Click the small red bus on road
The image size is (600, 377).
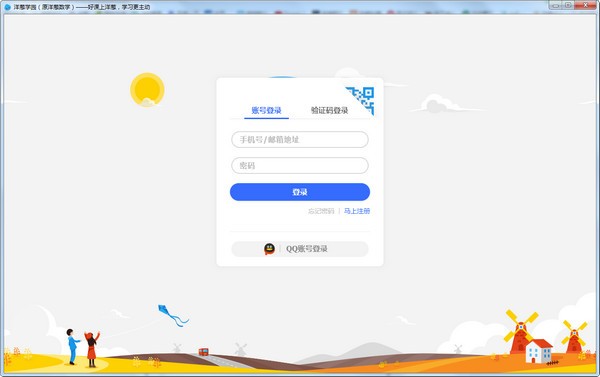[204, 352]
